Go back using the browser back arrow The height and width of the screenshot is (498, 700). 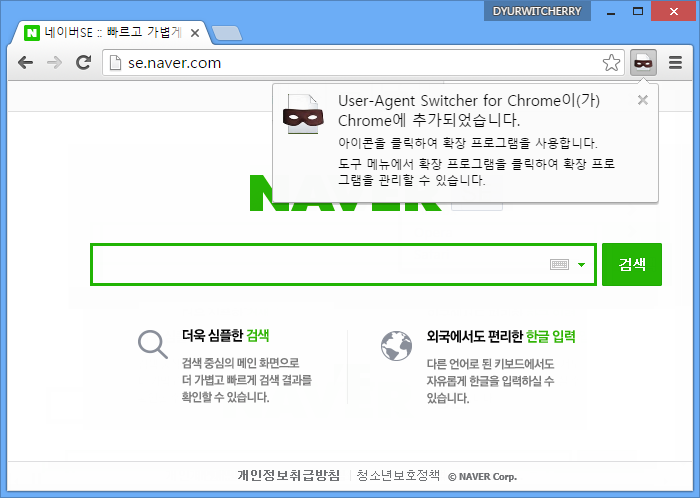coord(25,62)
